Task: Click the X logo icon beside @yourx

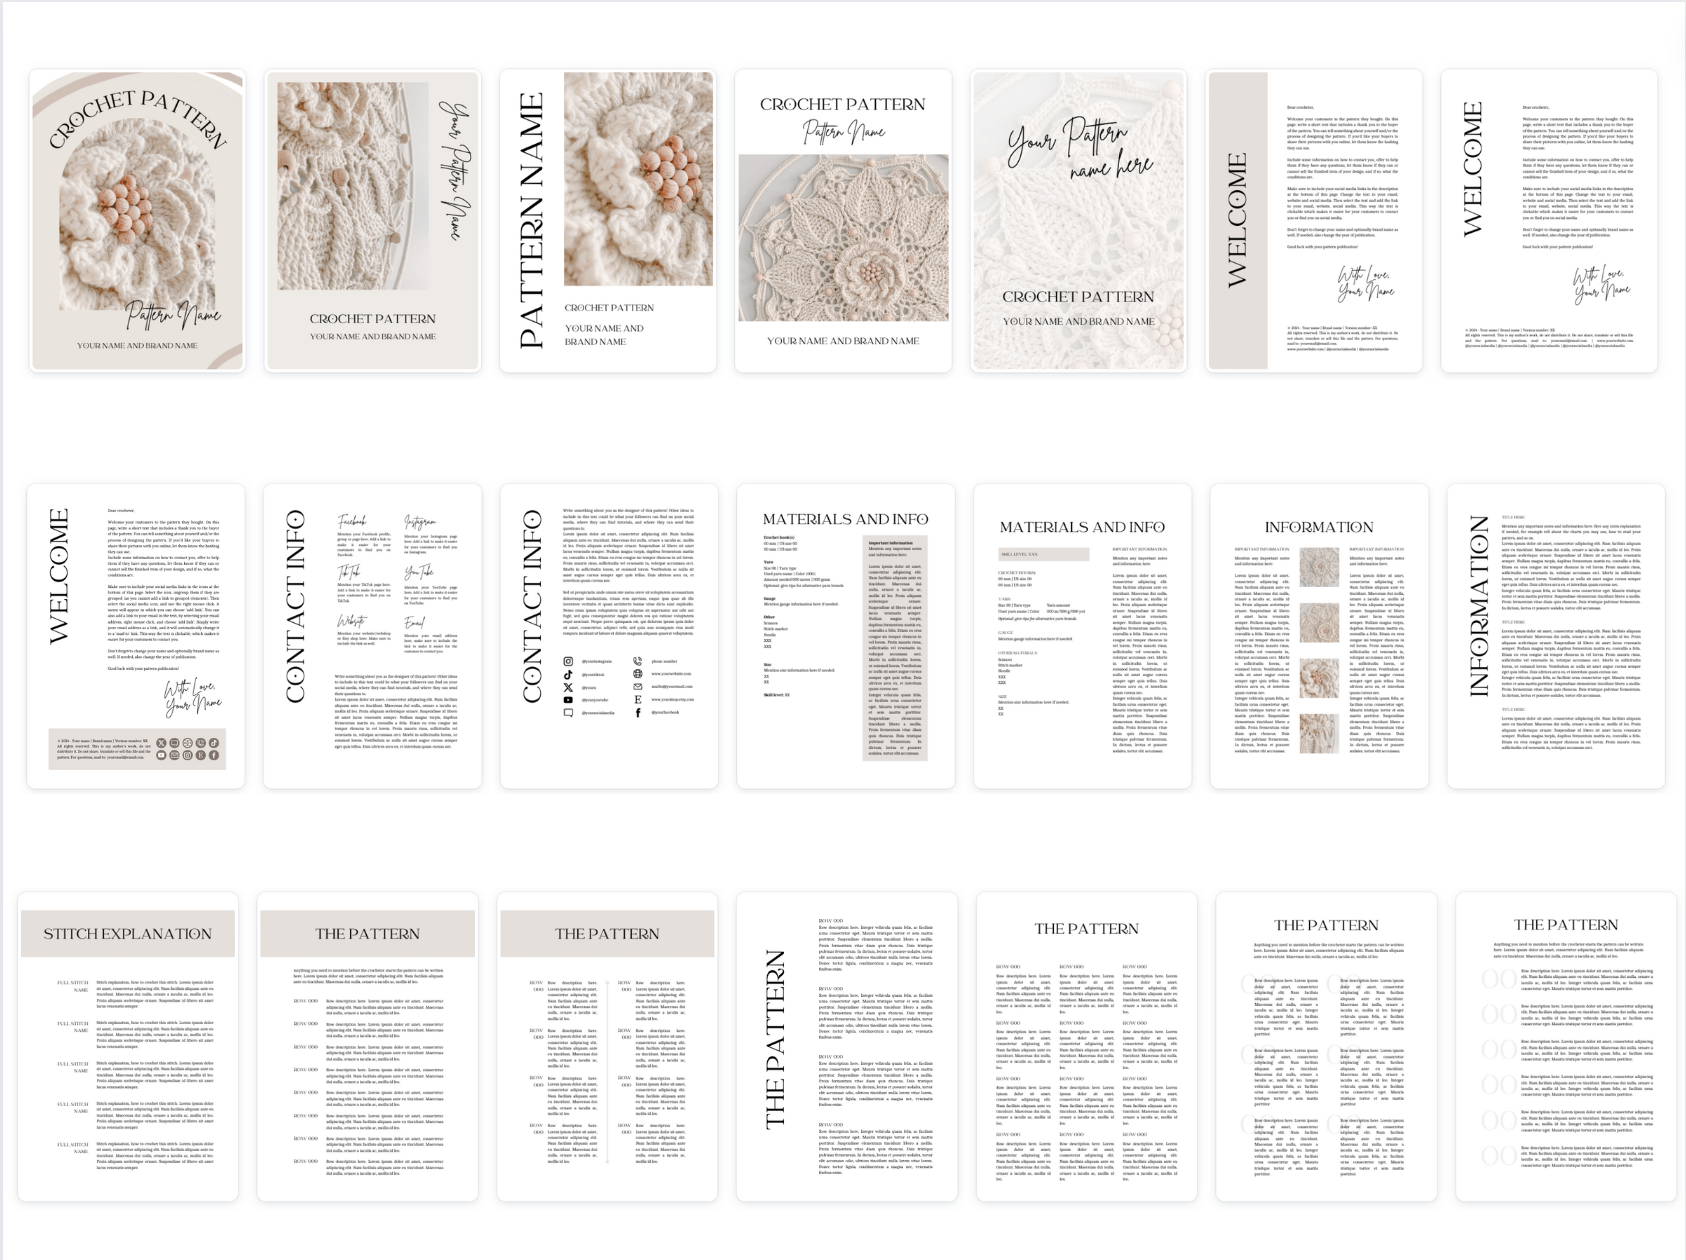Action: 568,688
